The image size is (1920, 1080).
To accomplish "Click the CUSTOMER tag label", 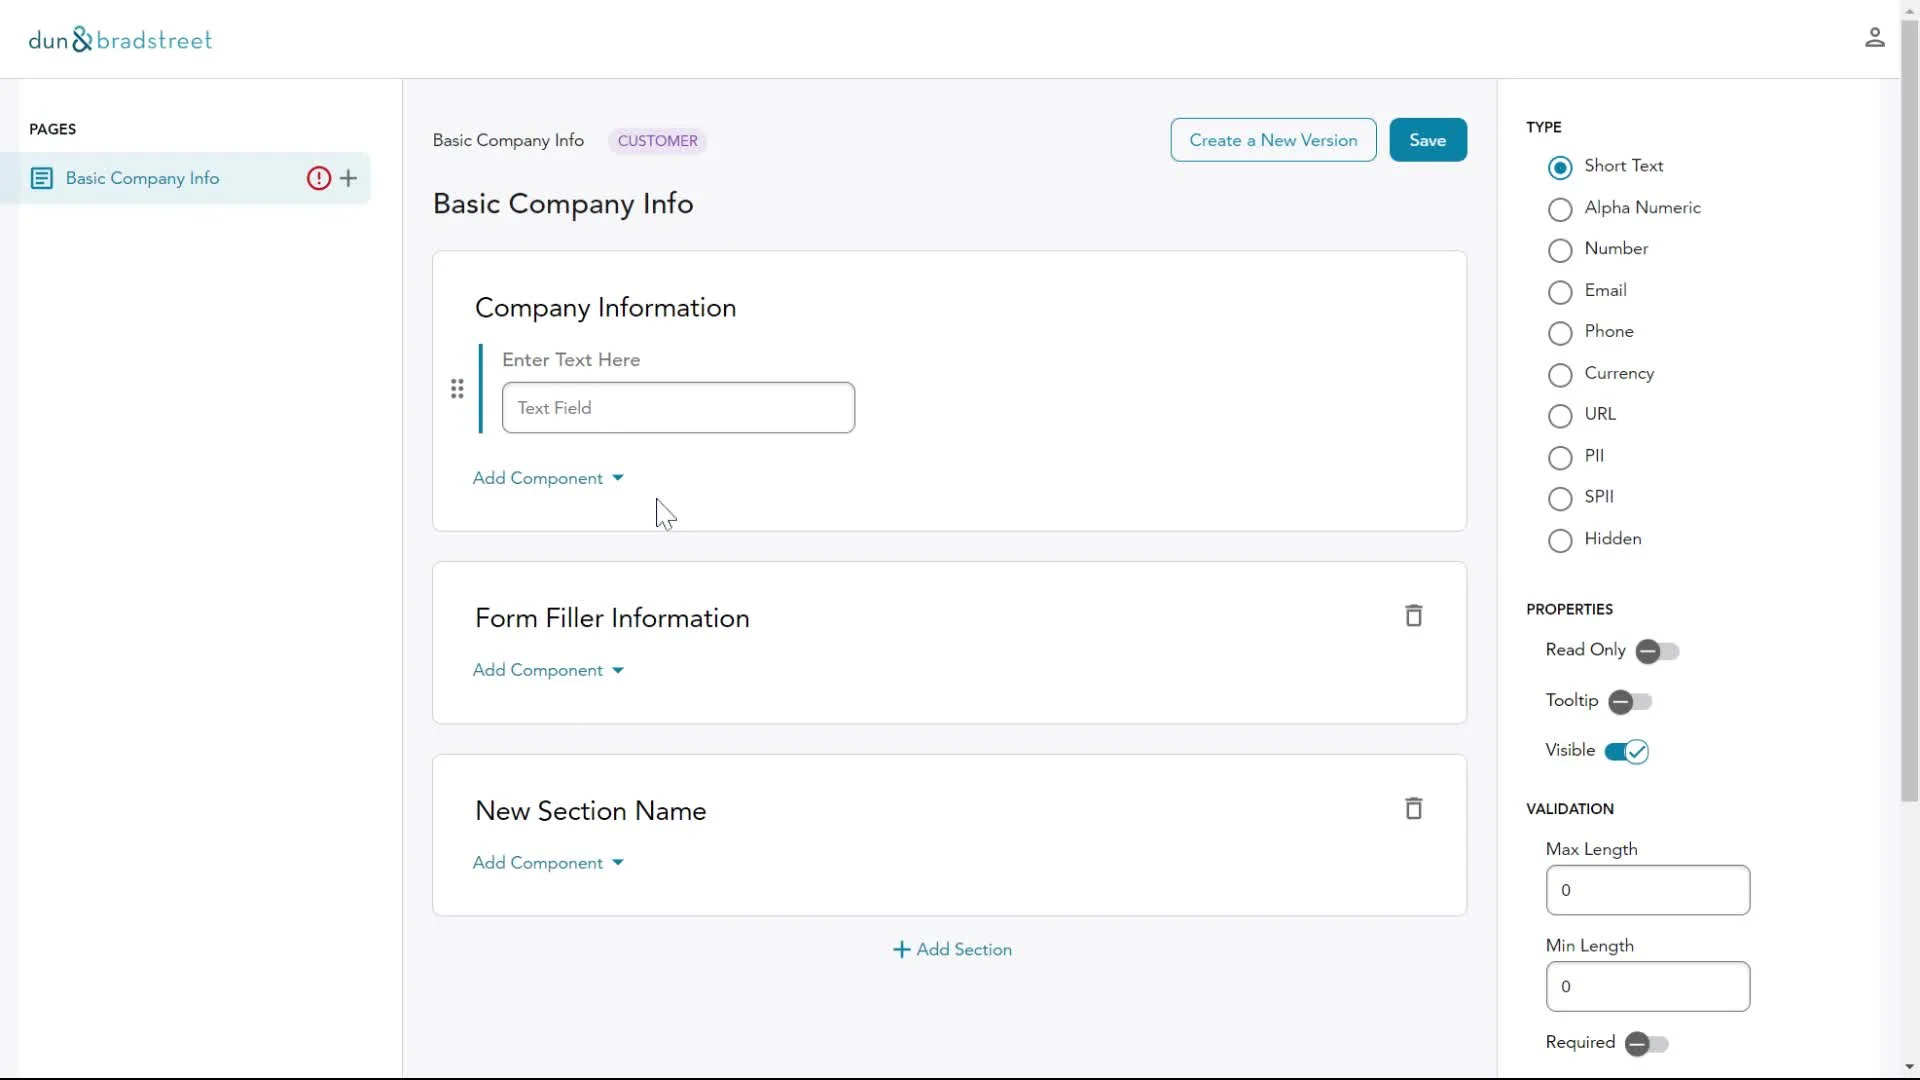I will coord(657,141).
